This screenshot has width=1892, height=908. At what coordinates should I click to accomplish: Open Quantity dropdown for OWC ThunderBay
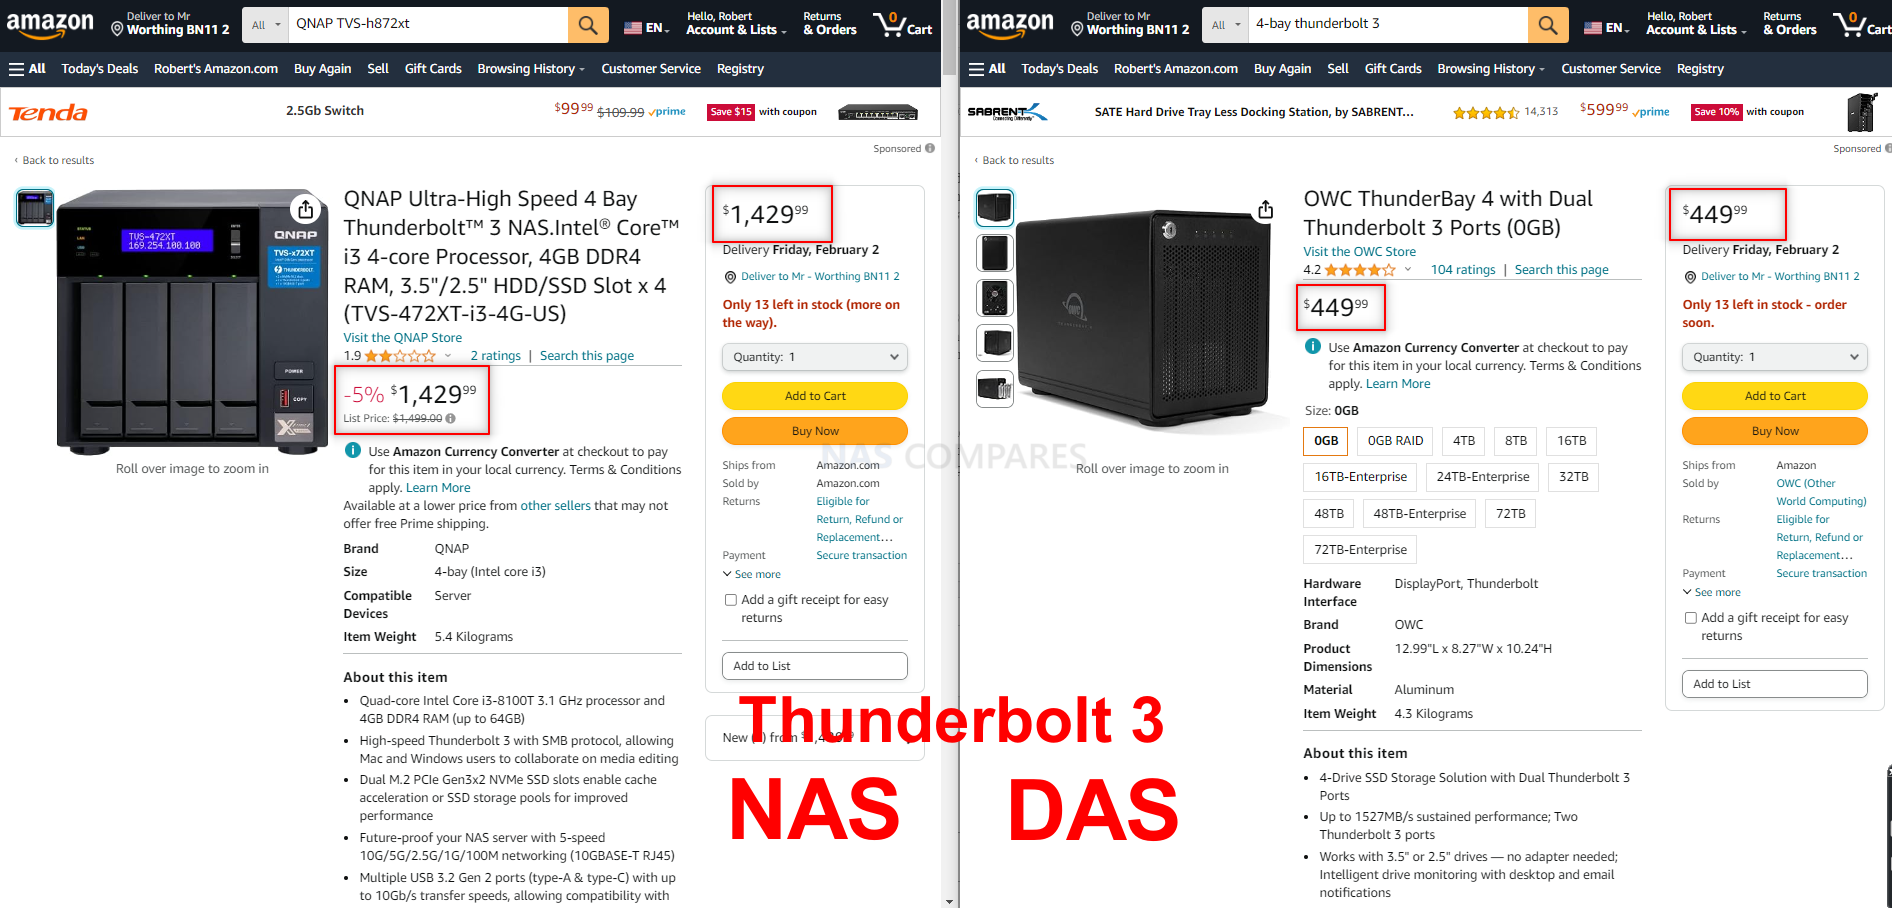[1775, 357]
